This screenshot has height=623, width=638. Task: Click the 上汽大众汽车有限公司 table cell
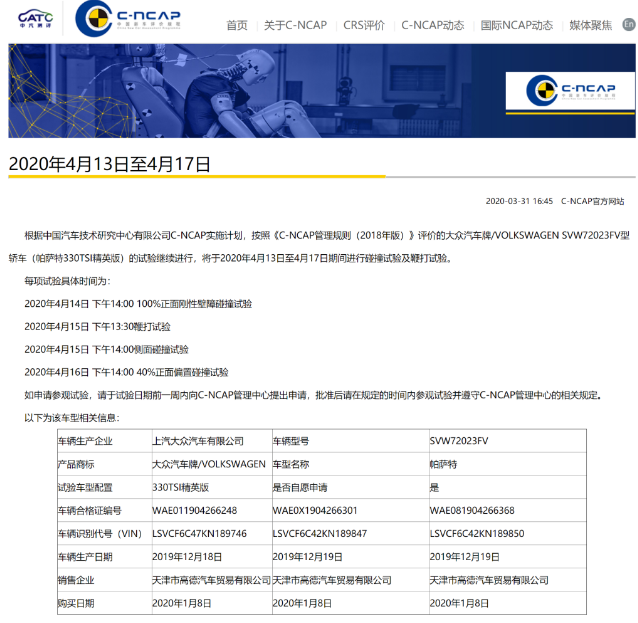pos(212,441)
